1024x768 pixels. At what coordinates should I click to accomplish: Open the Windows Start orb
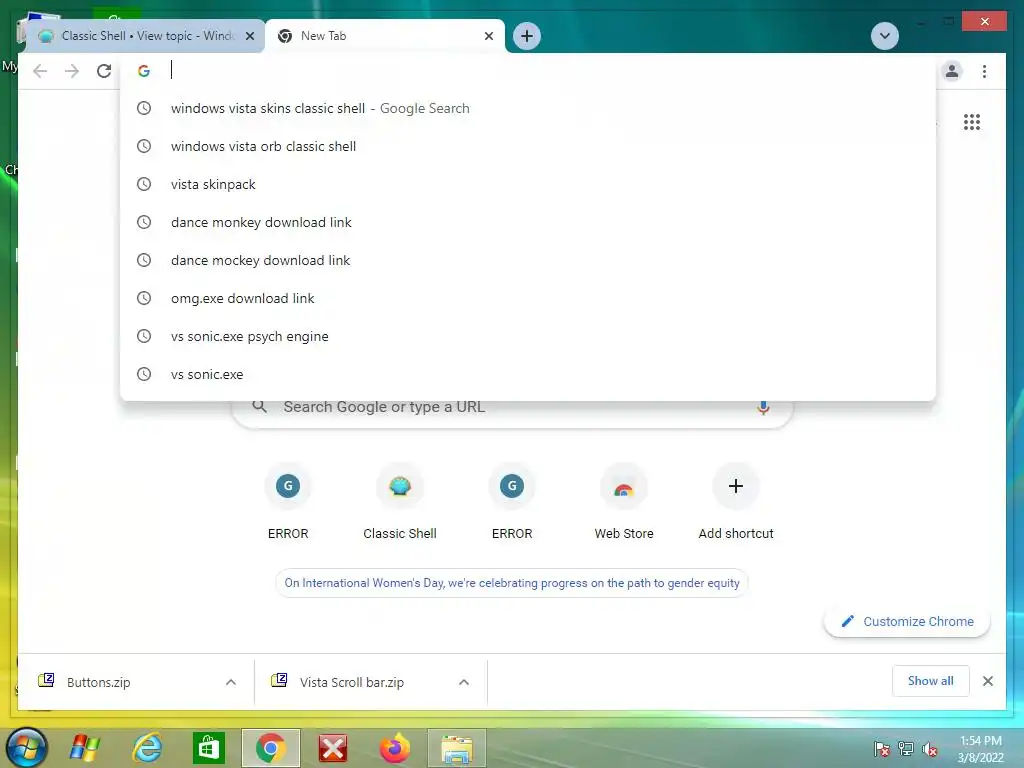(27, 747)
